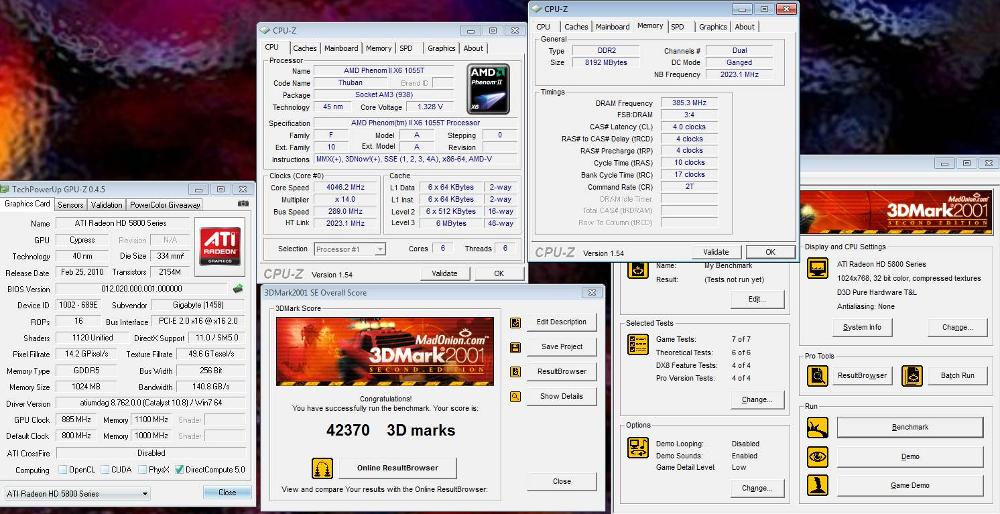The image size is (1000, 514).
Task: Click the Pro Tools ResultBrowser magnifier icon
Action: (818, 376)
